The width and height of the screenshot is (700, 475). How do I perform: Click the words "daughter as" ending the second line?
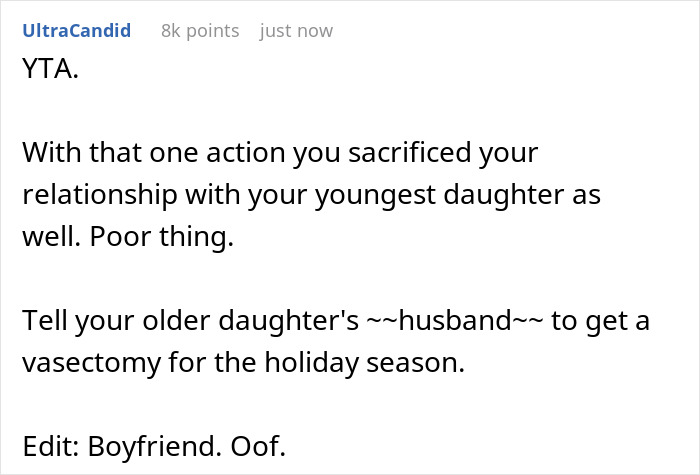click(x=522, y=195)
